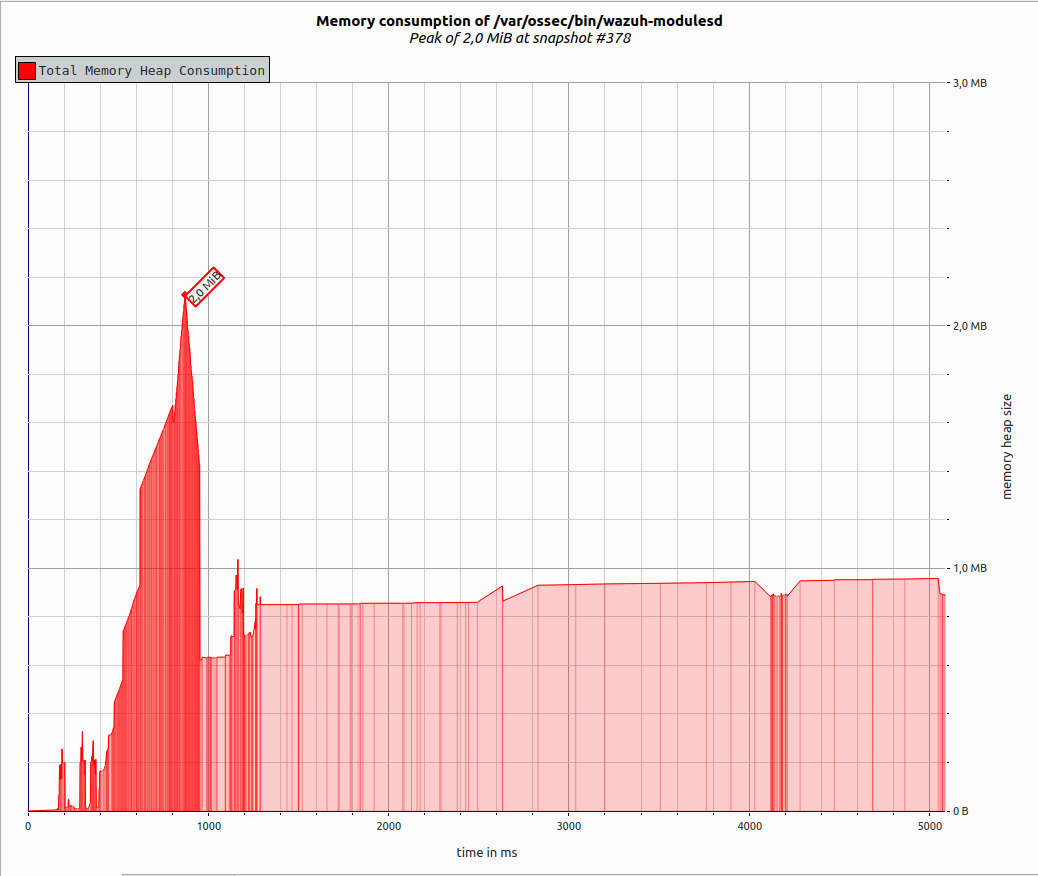The height and width of the screenshot is (876, 1038).
Task: Click the chart title Memory consumption of wazuh-modulesd
Action: [519, 20]
